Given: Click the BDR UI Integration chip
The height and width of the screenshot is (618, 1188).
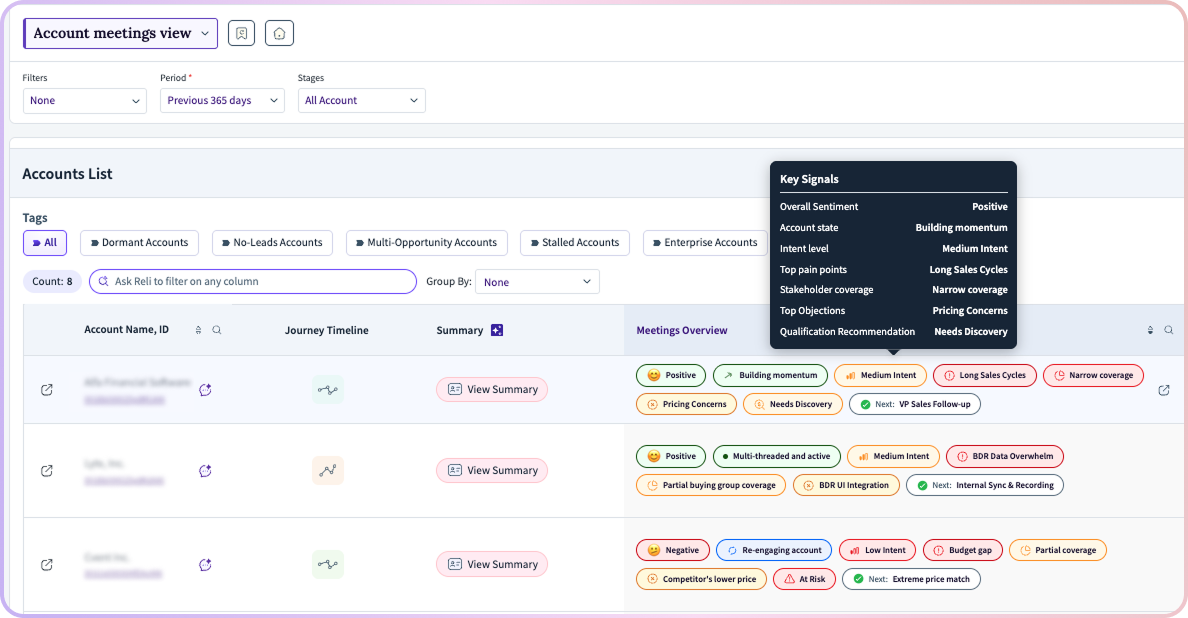Looking at the screenshot, I should (846, 485).
